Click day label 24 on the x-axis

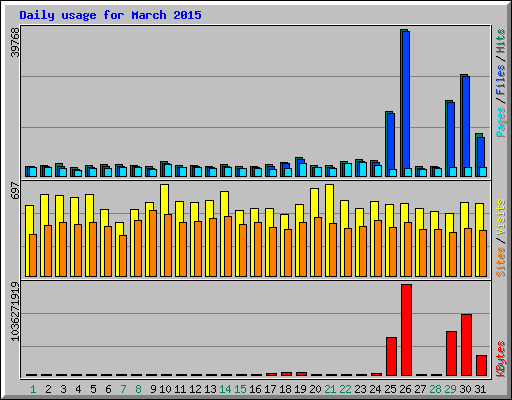point(375,389)
